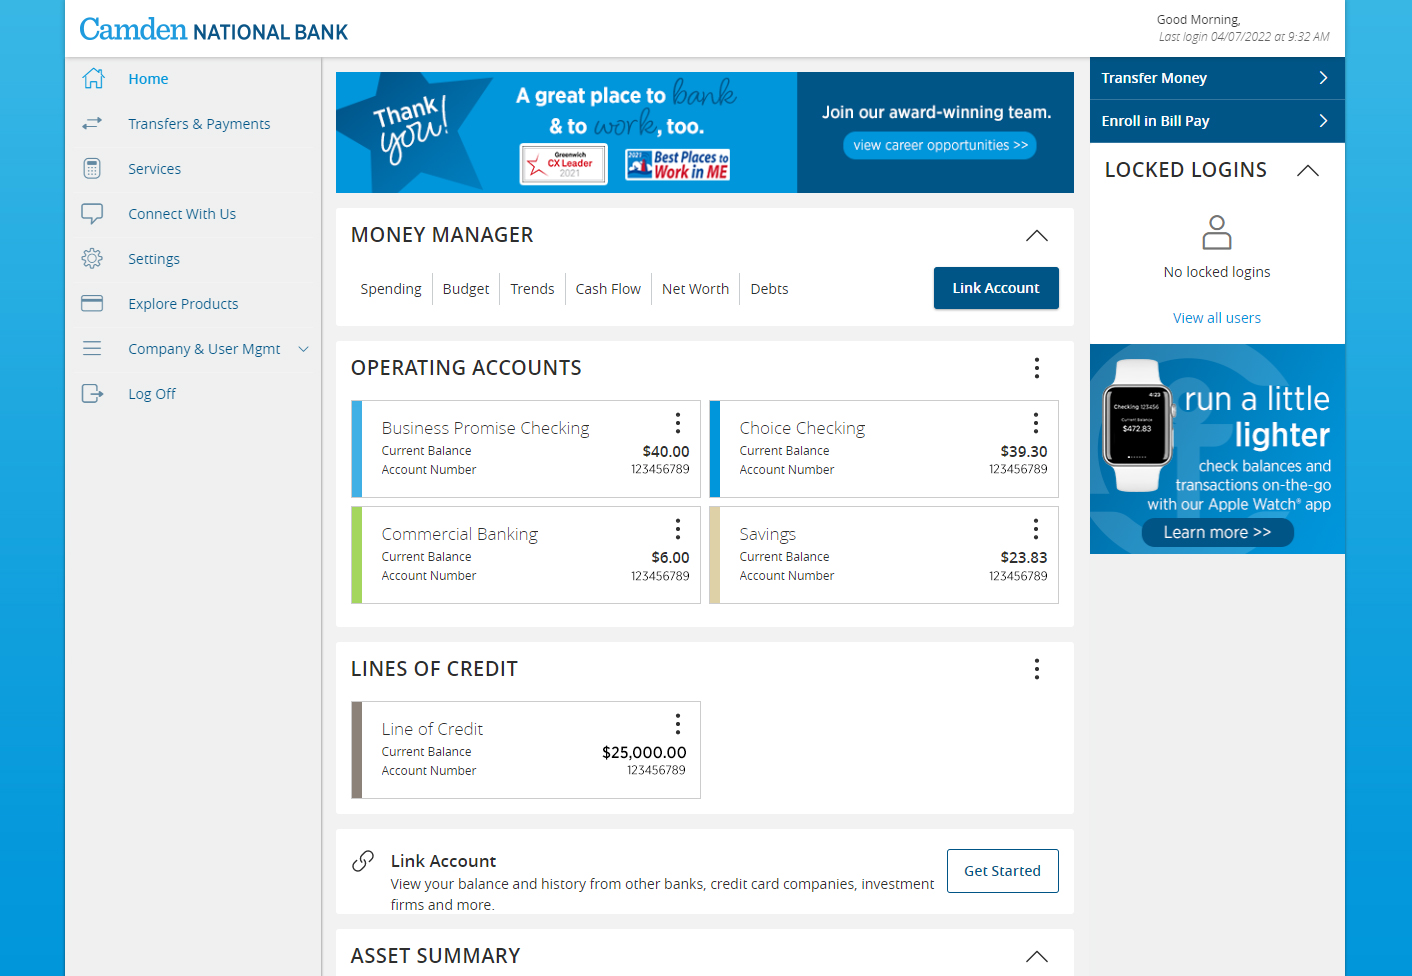Screen dimensions: 1412x976
Task: Open Lines of Credit section options menu
Action: tap(1037, 669)
